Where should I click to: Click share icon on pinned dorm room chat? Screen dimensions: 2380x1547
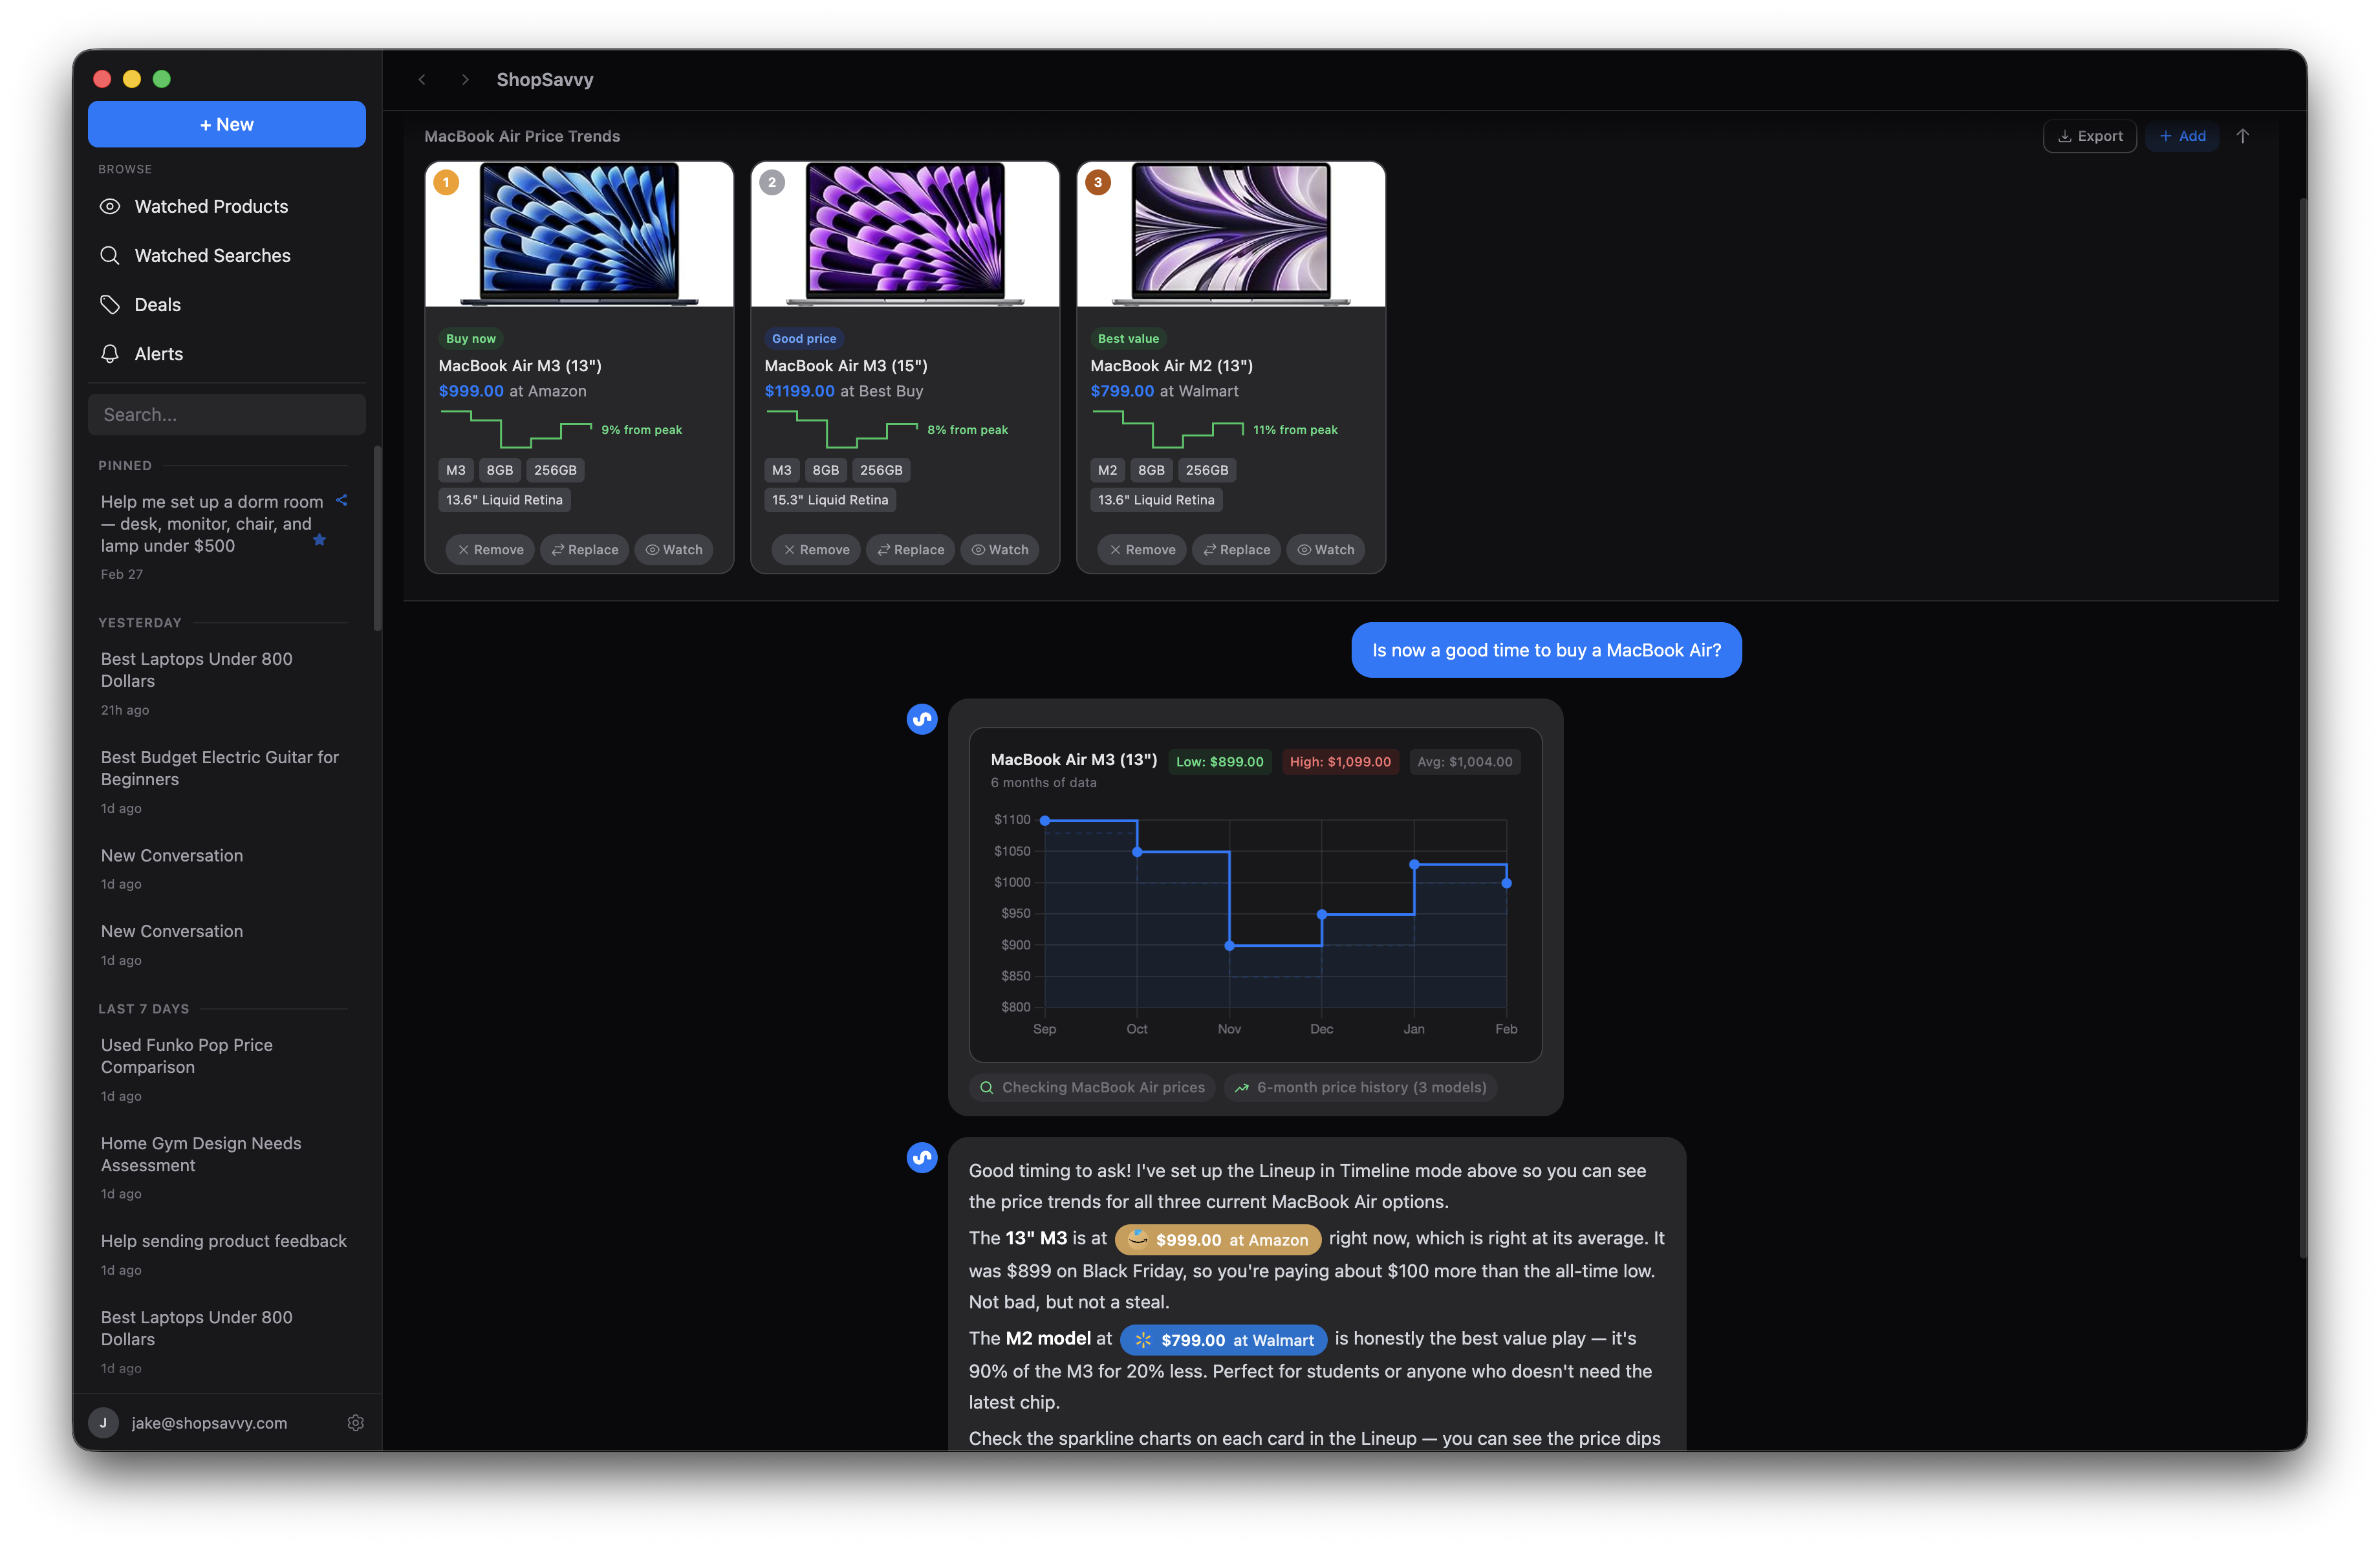tap(342, 500)
